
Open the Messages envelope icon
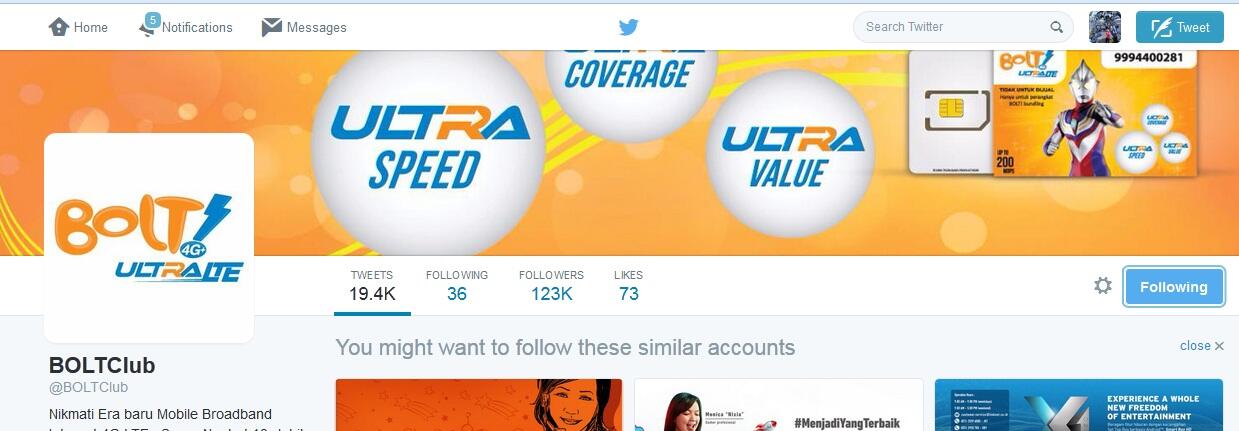271,27
